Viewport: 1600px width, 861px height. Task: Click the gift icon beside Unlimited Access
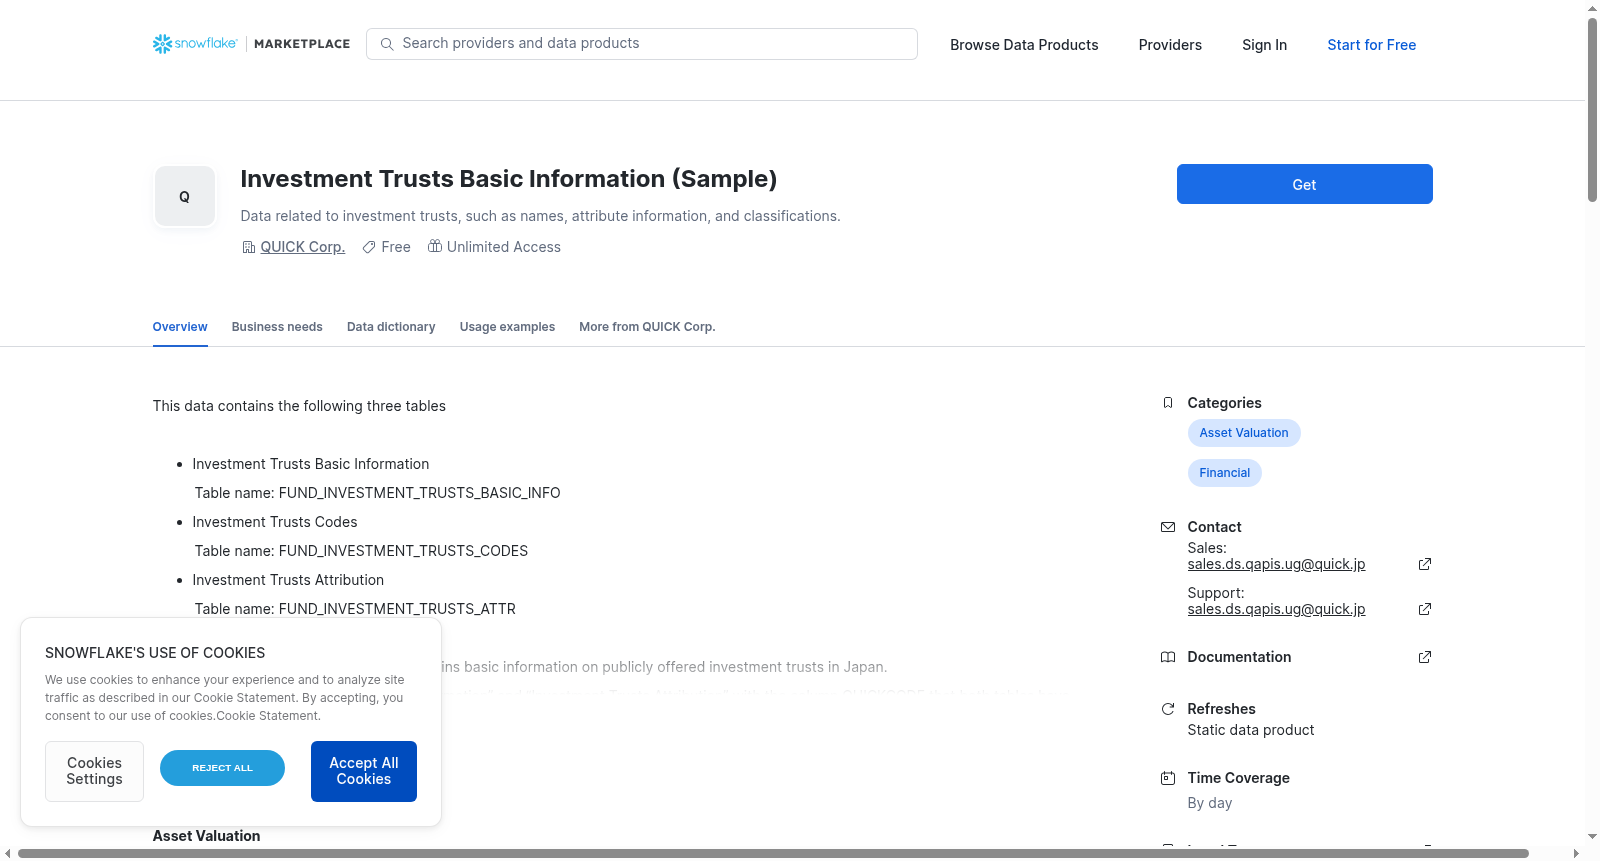click(x=435, y=246)
